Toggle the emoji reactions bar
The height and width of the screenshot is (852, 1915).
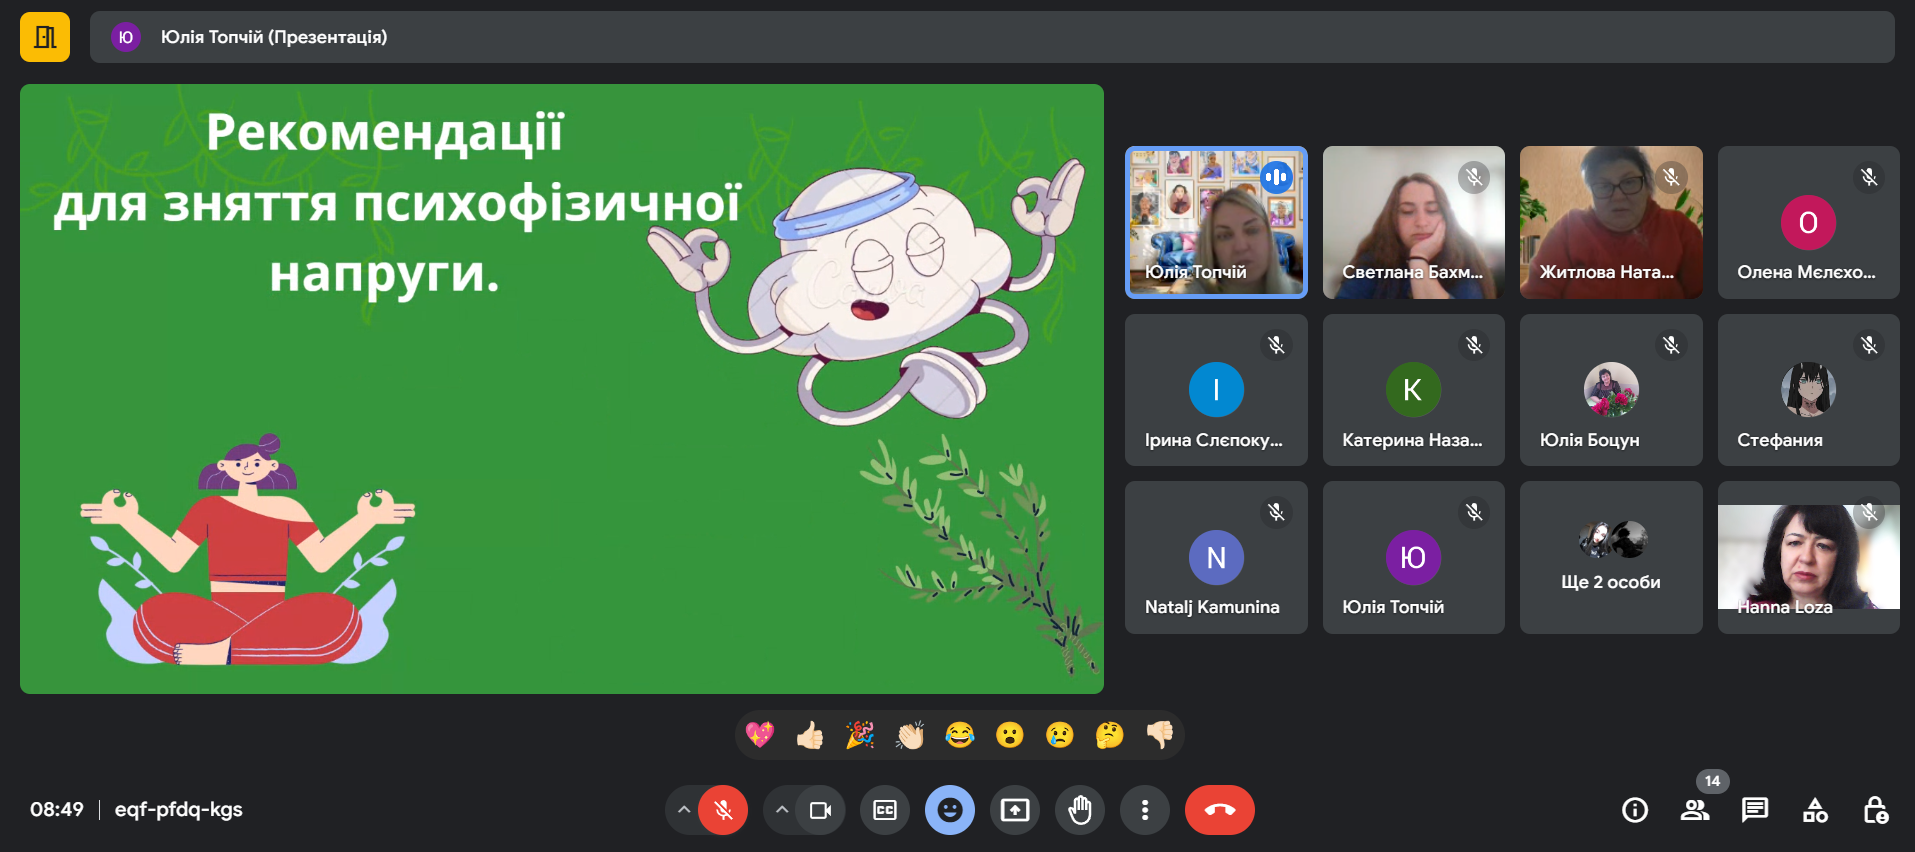point(950,810)
